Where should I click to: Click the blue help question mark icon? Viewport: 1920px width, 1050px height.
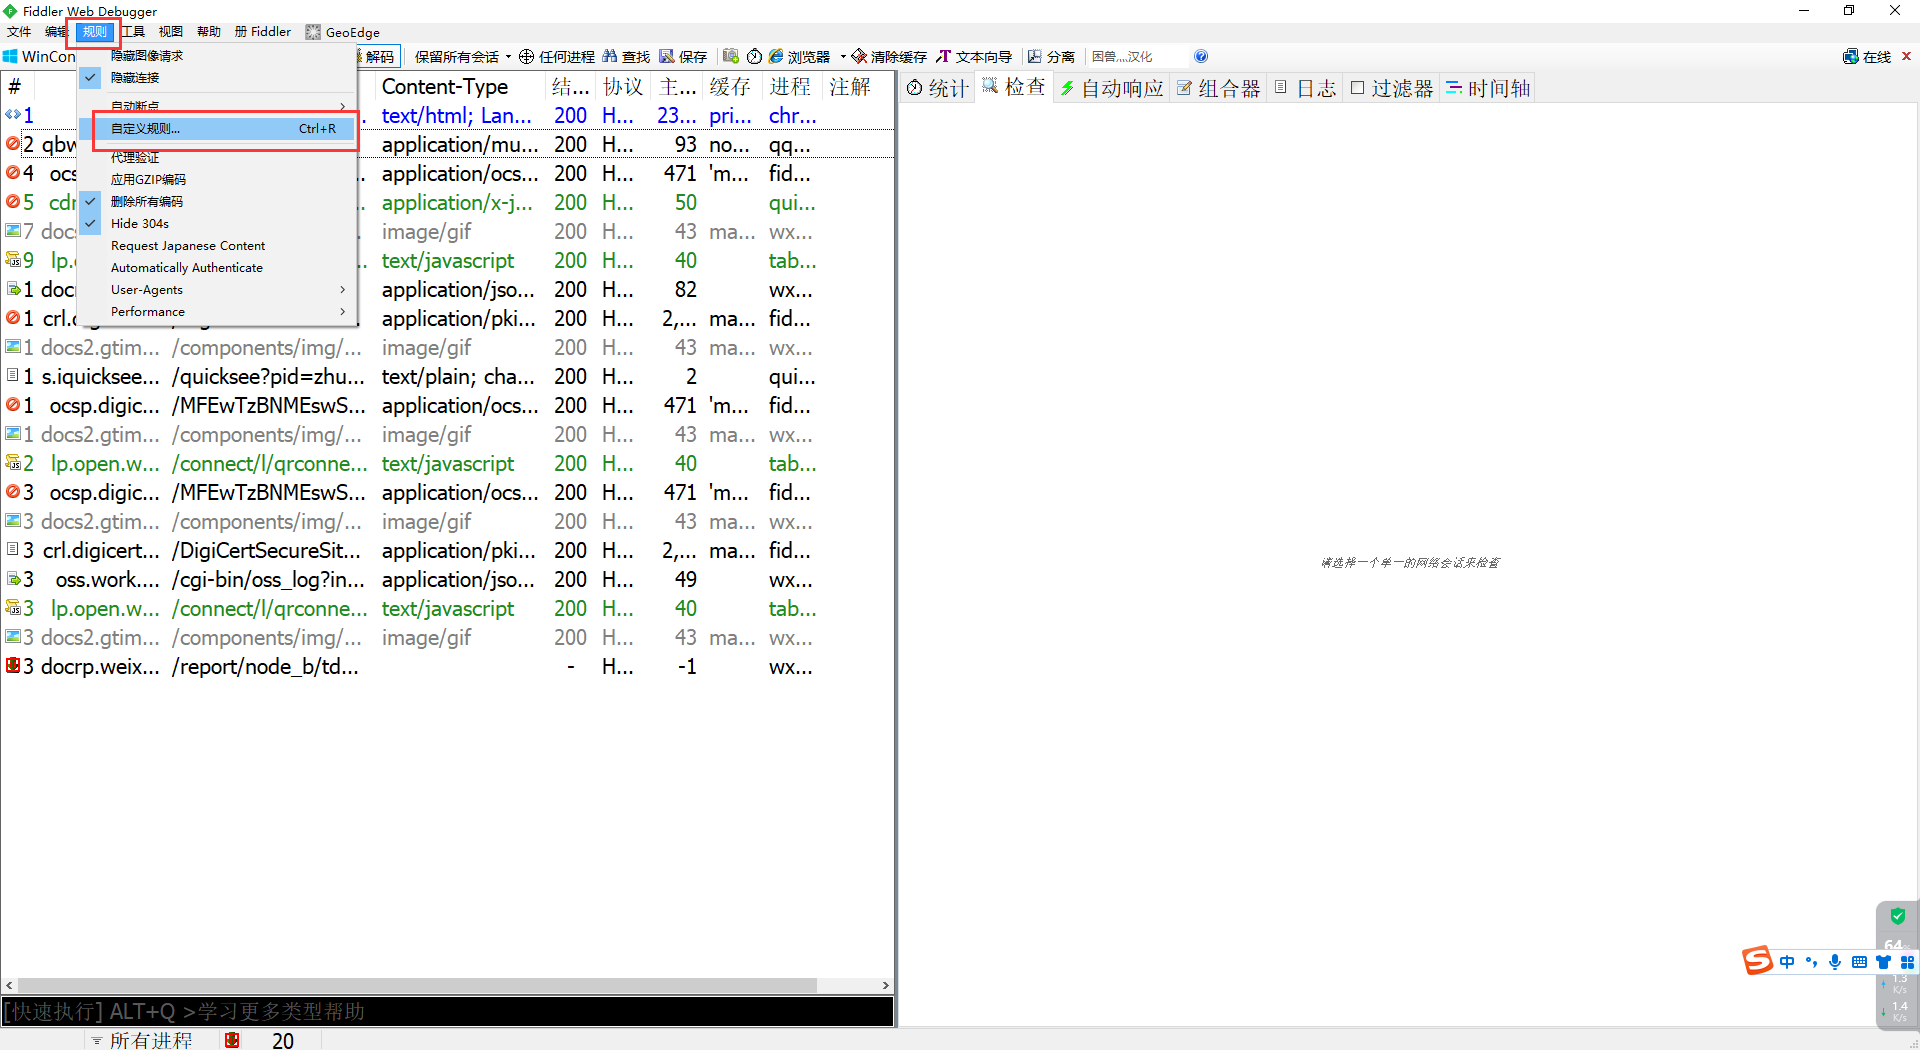tap(1201, 57)
